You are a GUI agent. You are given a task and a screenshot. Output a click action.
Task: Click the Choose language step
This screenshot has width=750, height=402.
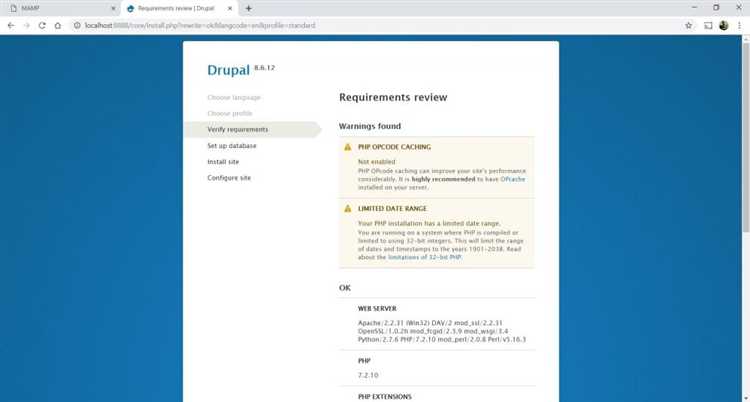[234, 98]
